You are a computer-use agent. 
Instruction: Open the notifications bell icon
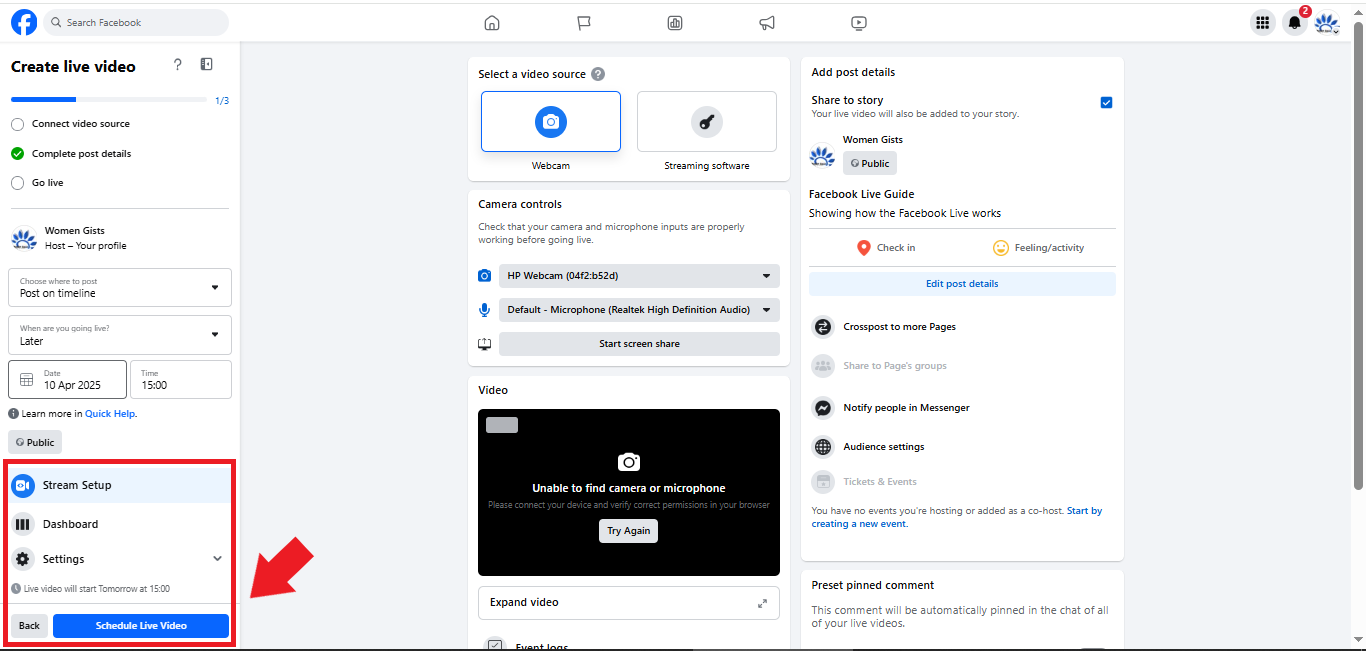click(1295, 22)
